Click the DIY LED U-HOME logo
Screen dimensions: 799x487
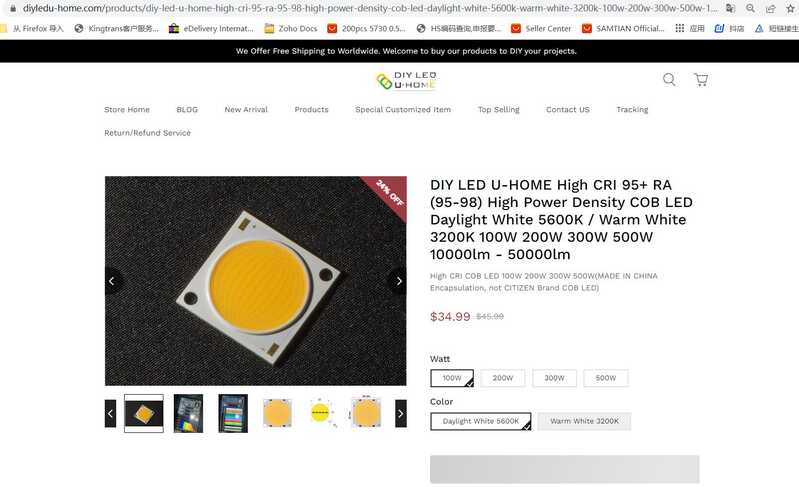pos(406,80)
